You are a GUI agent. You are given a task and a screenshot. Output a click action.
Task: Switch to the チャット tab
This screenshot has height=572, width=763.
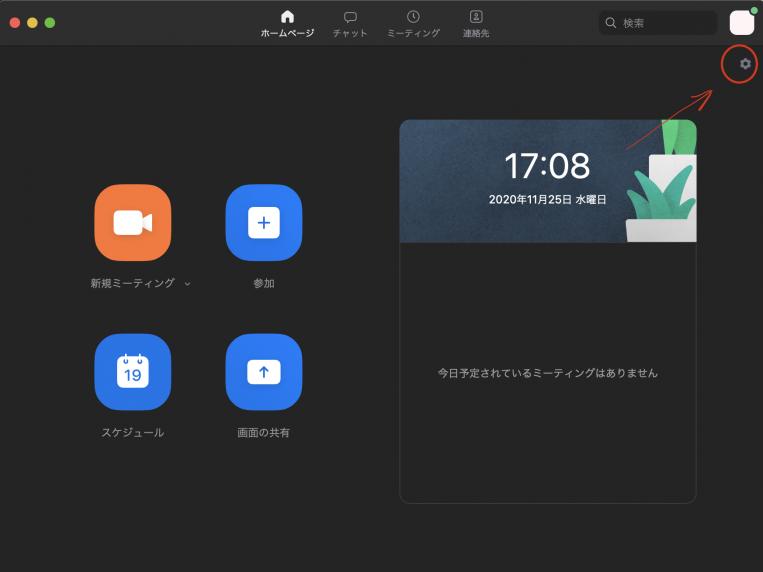pyautogui.click(x=350, y=24)
